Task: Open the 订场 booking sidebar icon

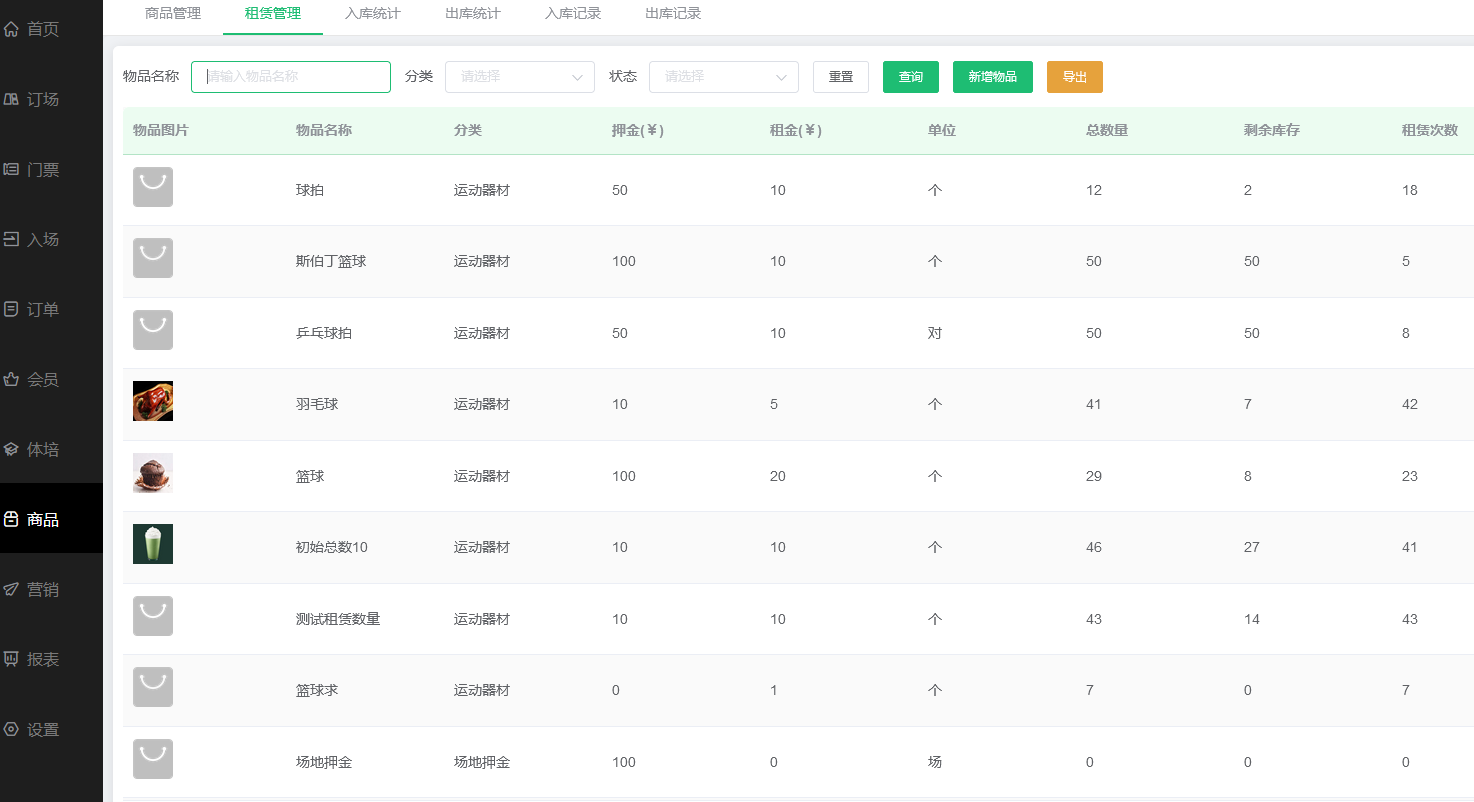Action: pos(12,100)
